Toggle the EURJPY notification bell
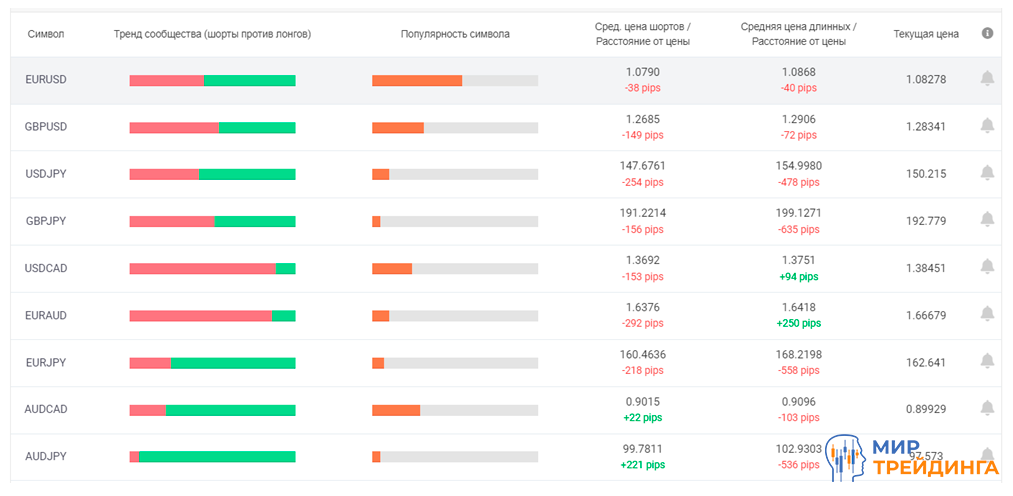Viewport: 1013px width, 496px height. pyautogui.click(x=987, y=361)
